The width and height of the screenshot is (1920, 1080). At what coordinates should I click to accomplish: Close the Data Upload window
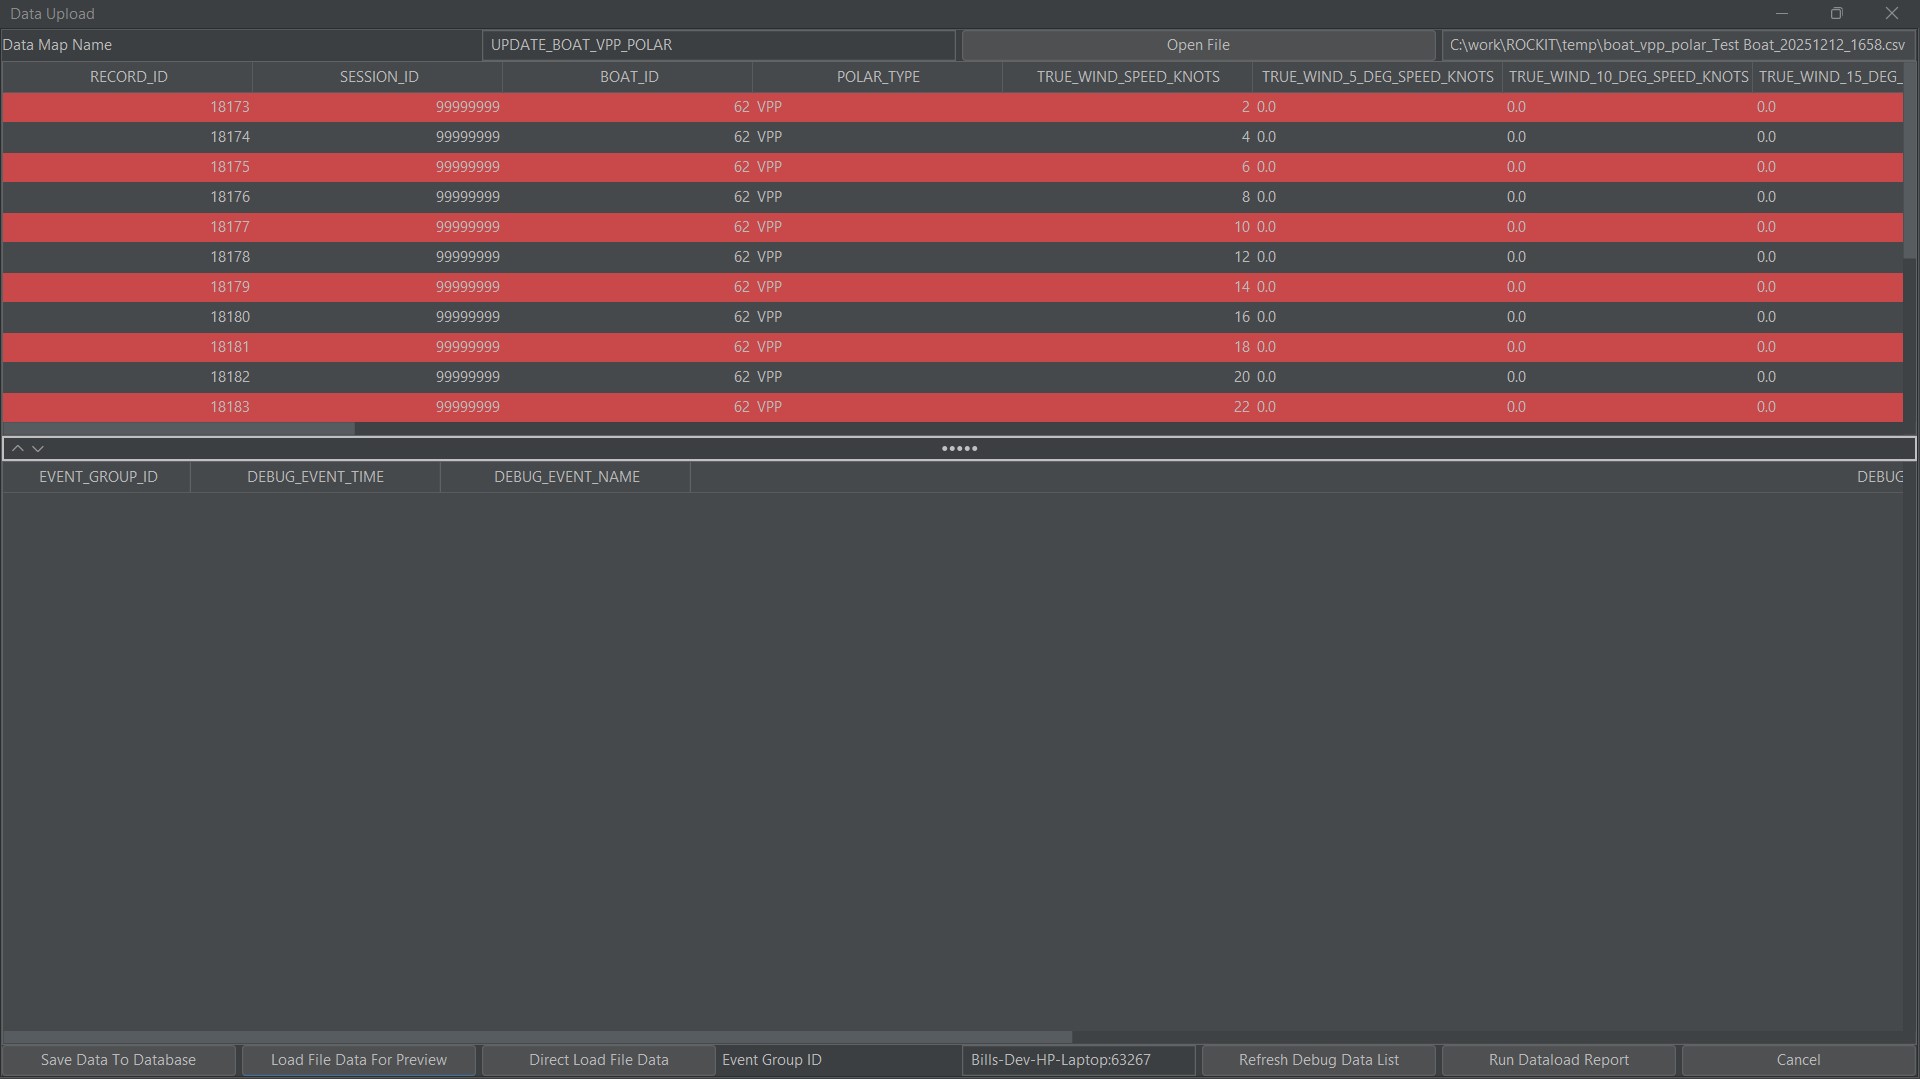1891,14
